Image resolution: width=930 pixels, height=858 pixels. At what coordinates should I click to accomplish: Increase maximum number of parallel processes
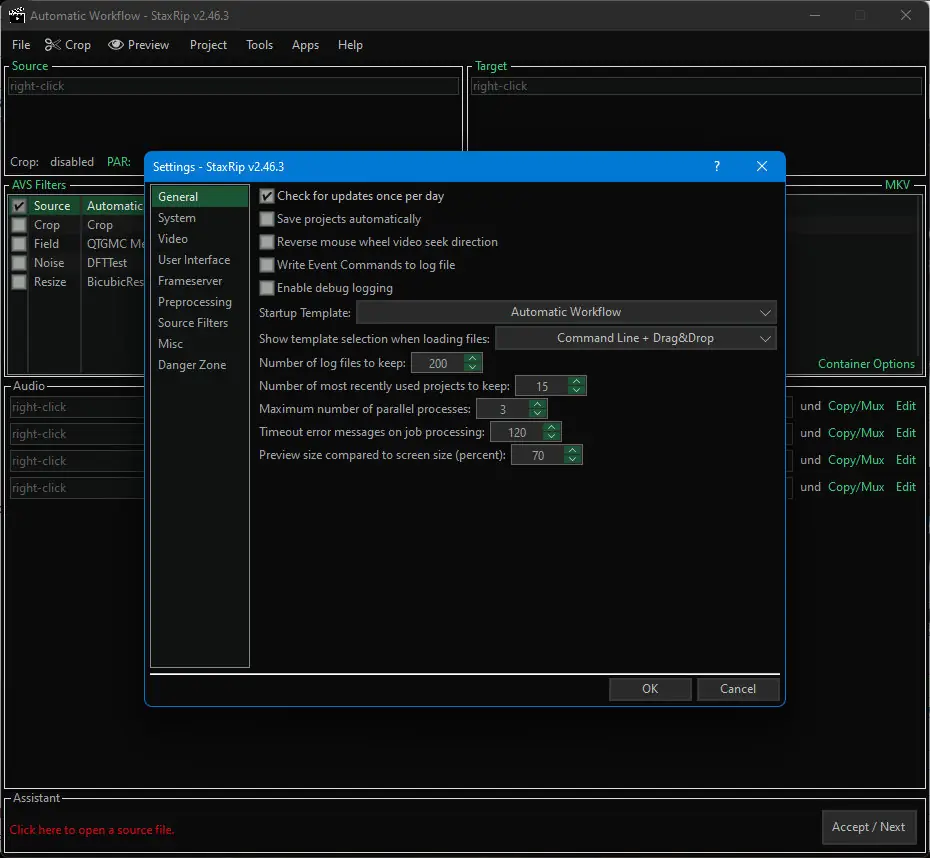pyautogui.click(x=537, y=404)
